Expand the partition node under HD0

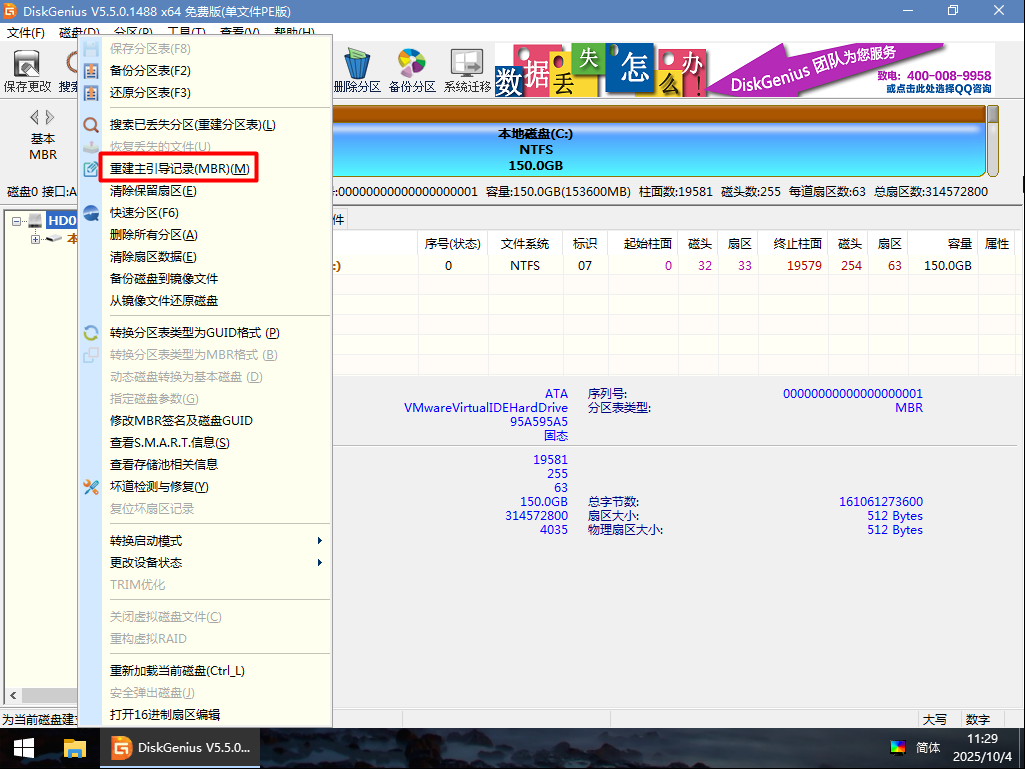pos(35,239)
